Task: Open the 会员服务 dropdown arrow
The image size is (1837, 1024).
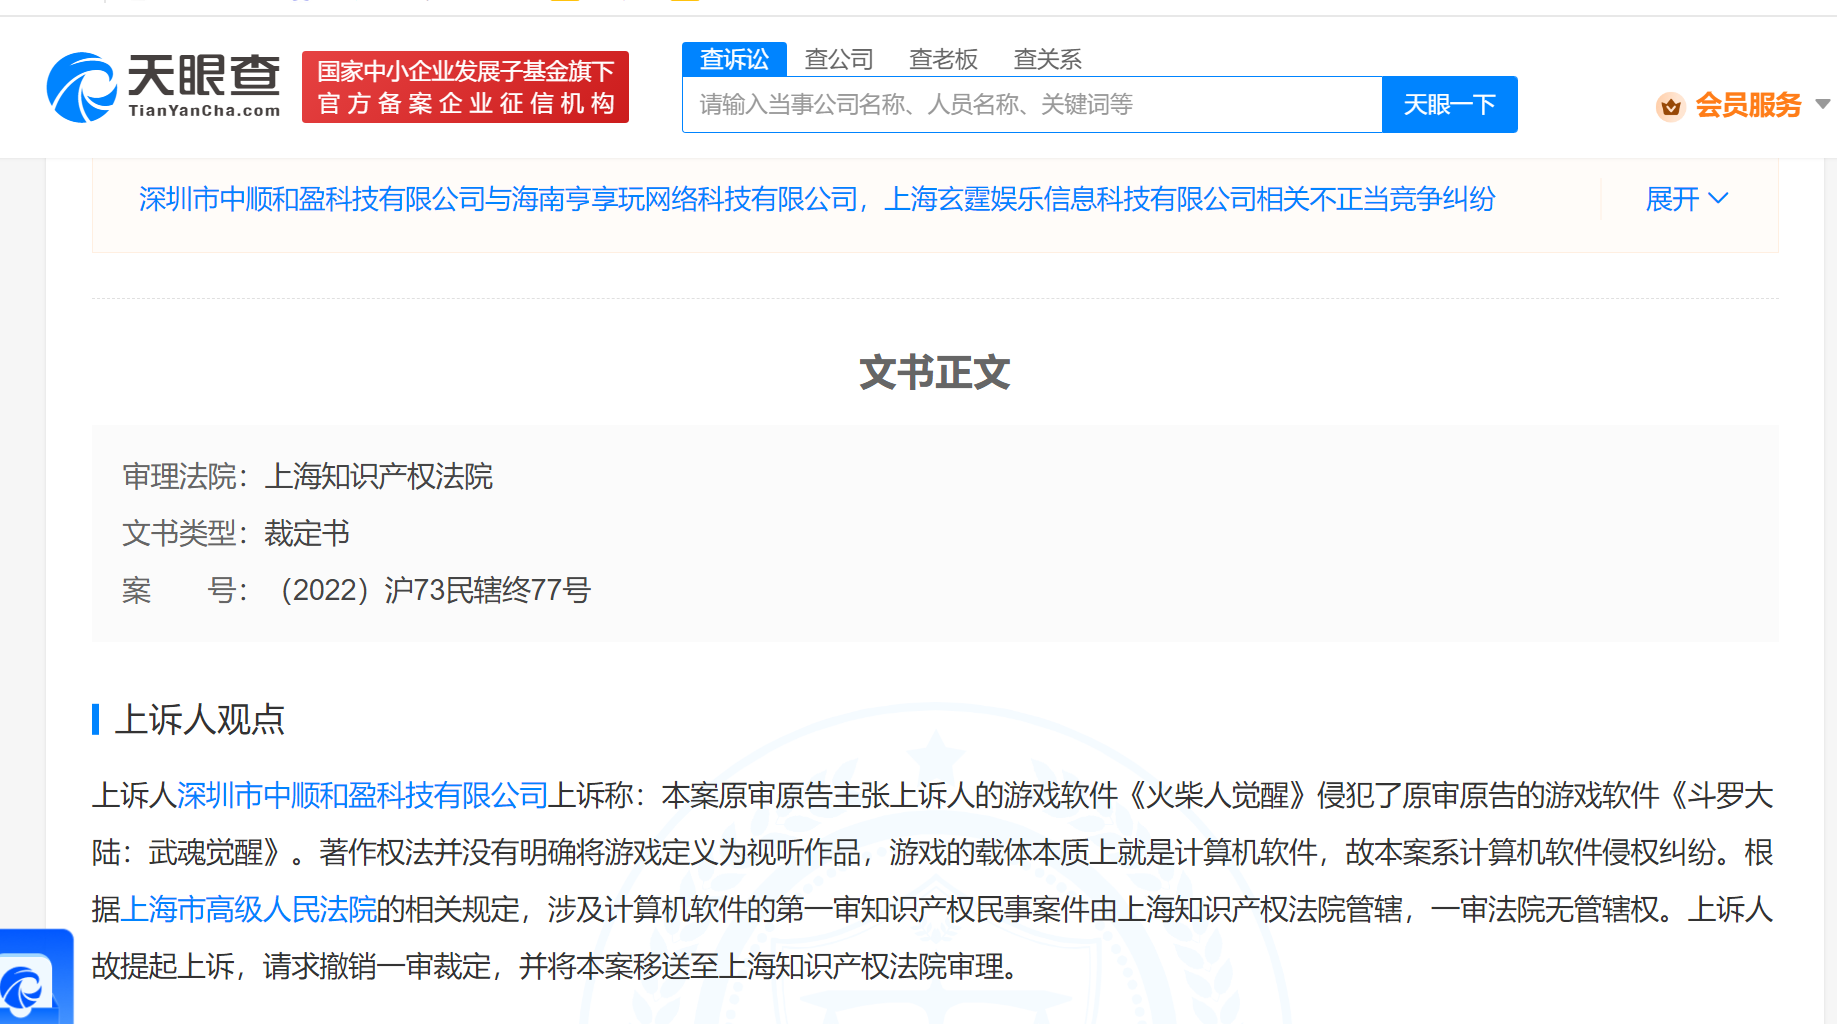Action: (1822, 105)
